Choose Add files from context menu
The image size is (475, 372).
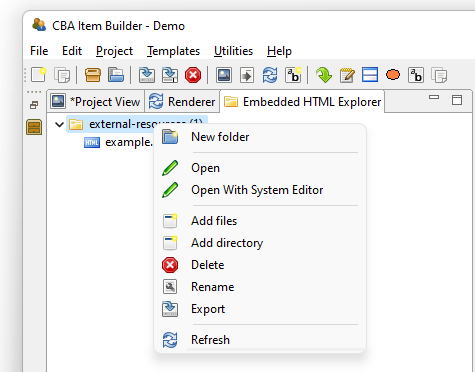pyautogui.click(x=260, y=221)
